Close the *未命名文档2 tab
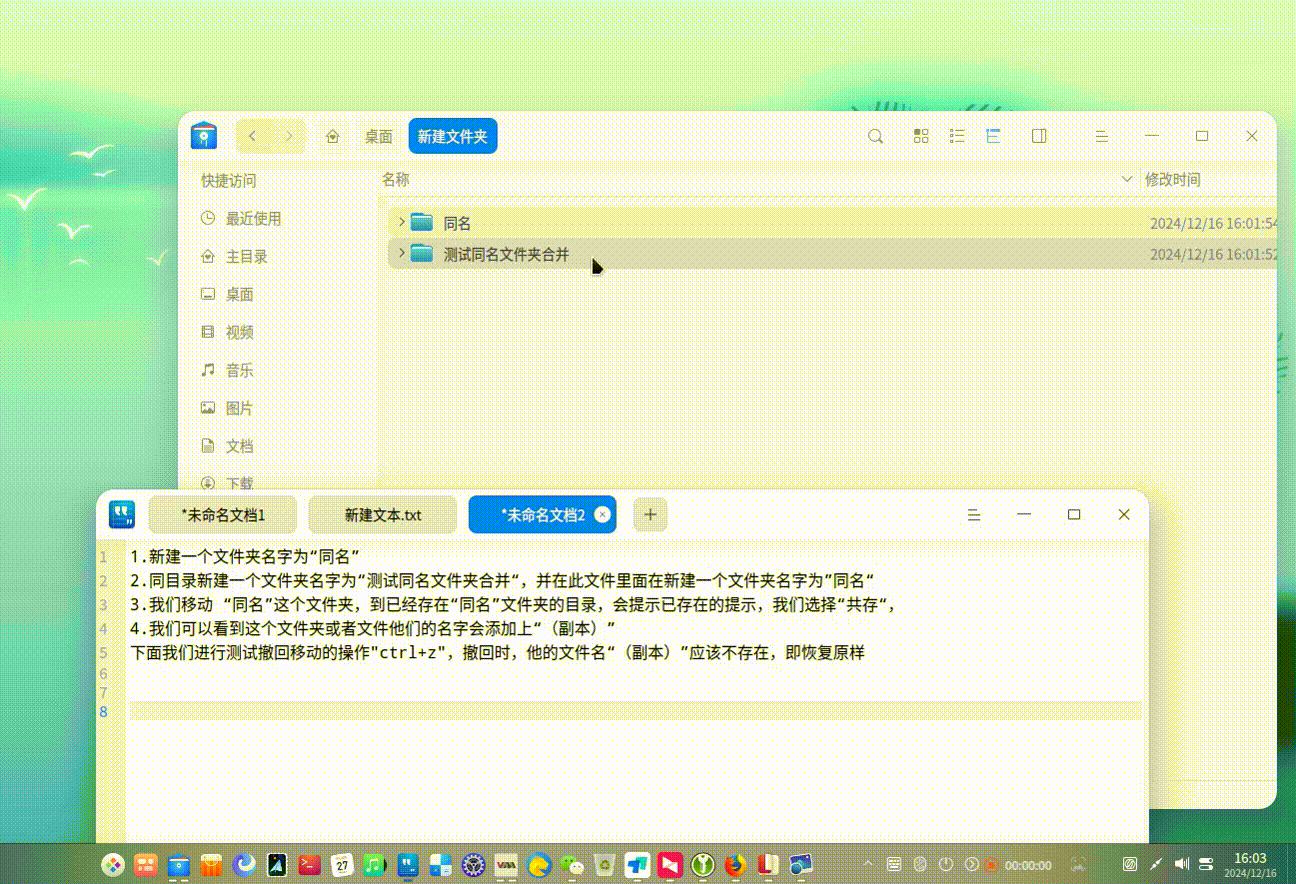 [x=602, y=515]
